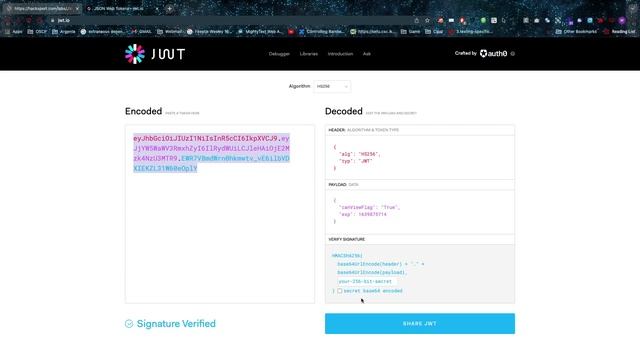
Task: Open the Libraries nav item
Action: point(309,54)
